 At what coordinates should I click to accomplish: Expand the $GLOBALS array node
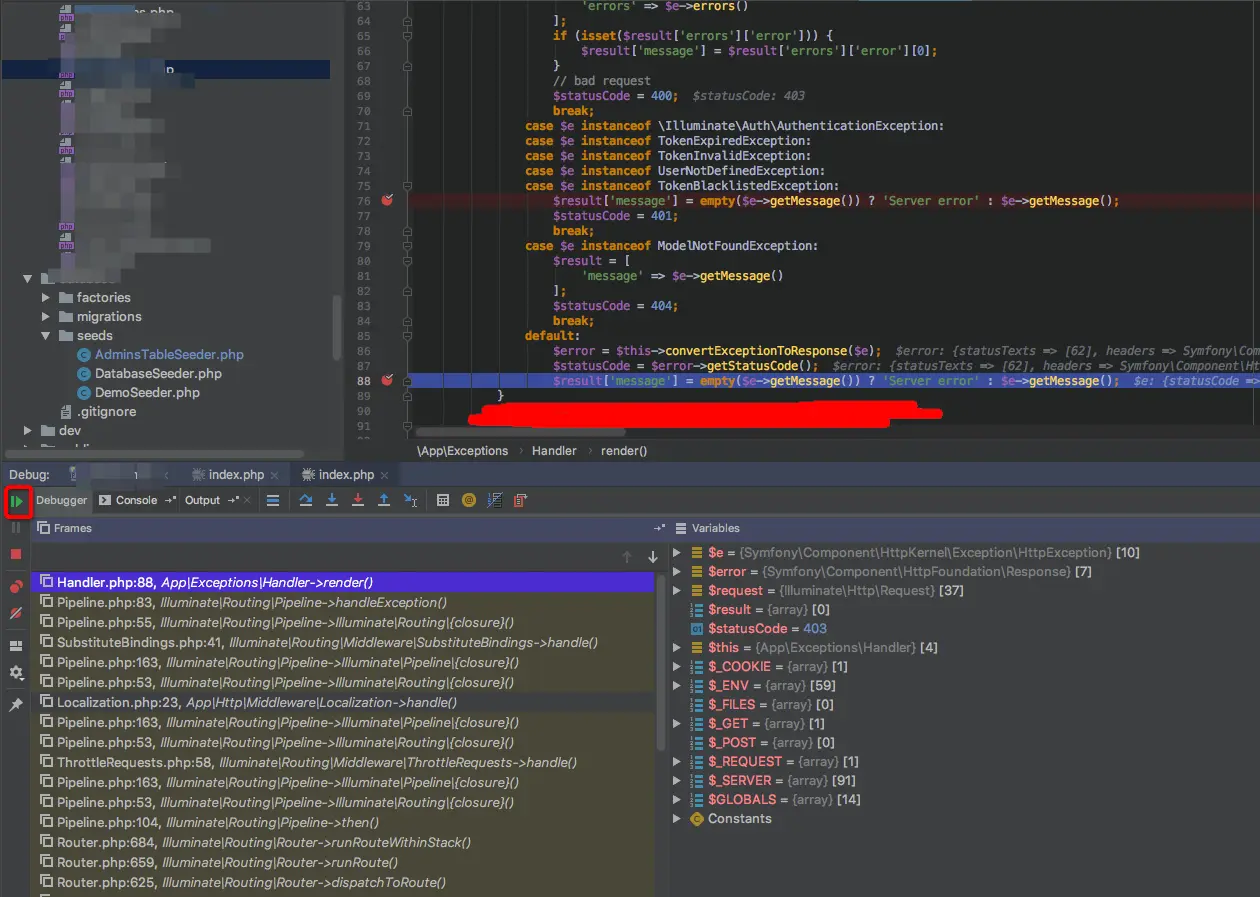click(x=677, y=799)
